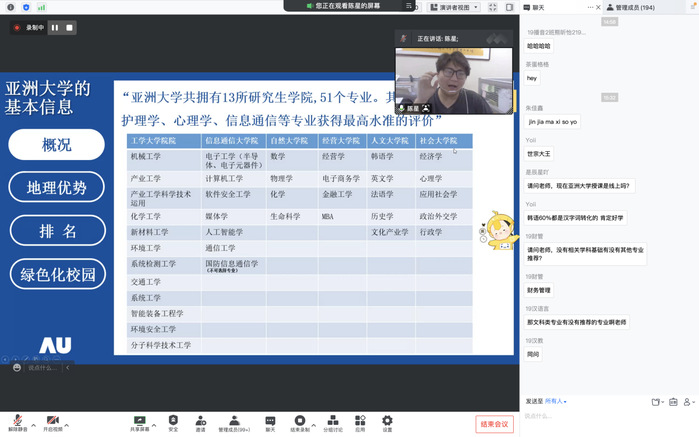Turn on the camera with 开启视频
Viewport: 699px width, 437px height.
point(52,421)
